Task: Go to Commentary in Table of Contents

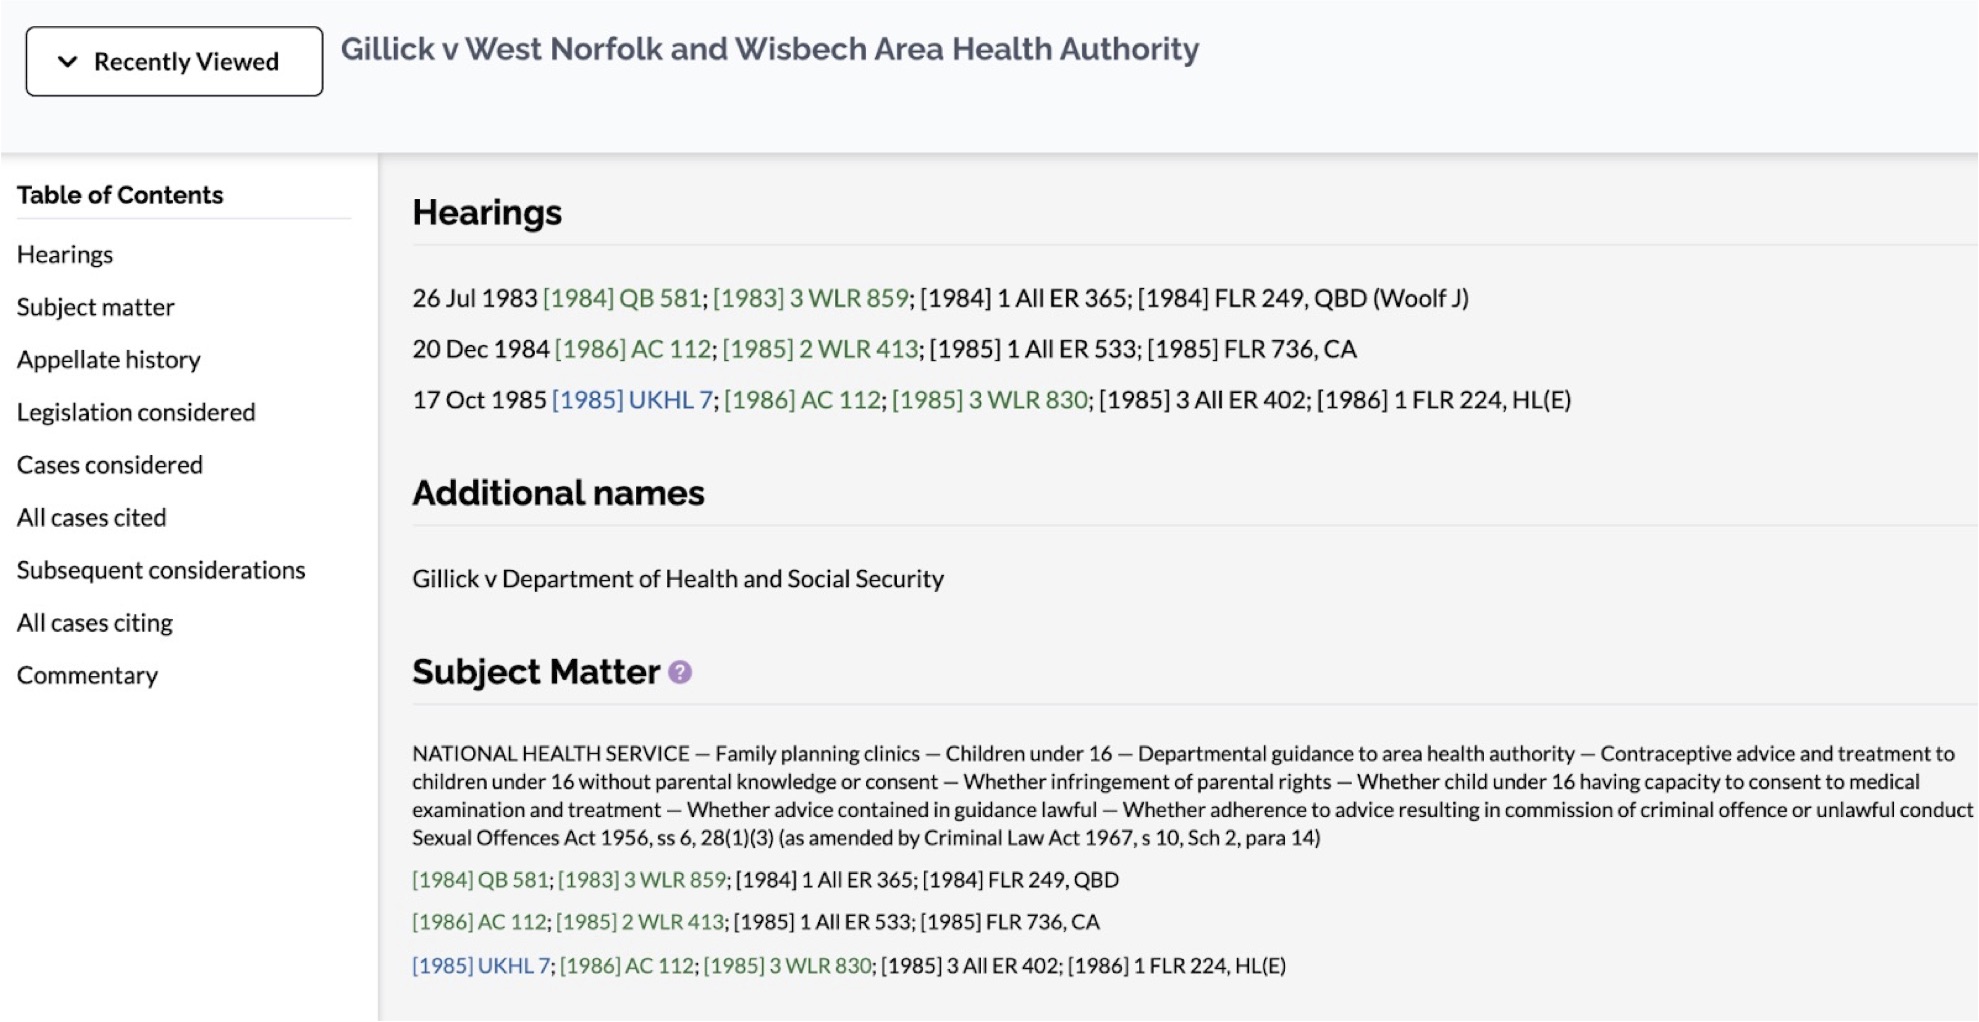Action: point(88,676)
